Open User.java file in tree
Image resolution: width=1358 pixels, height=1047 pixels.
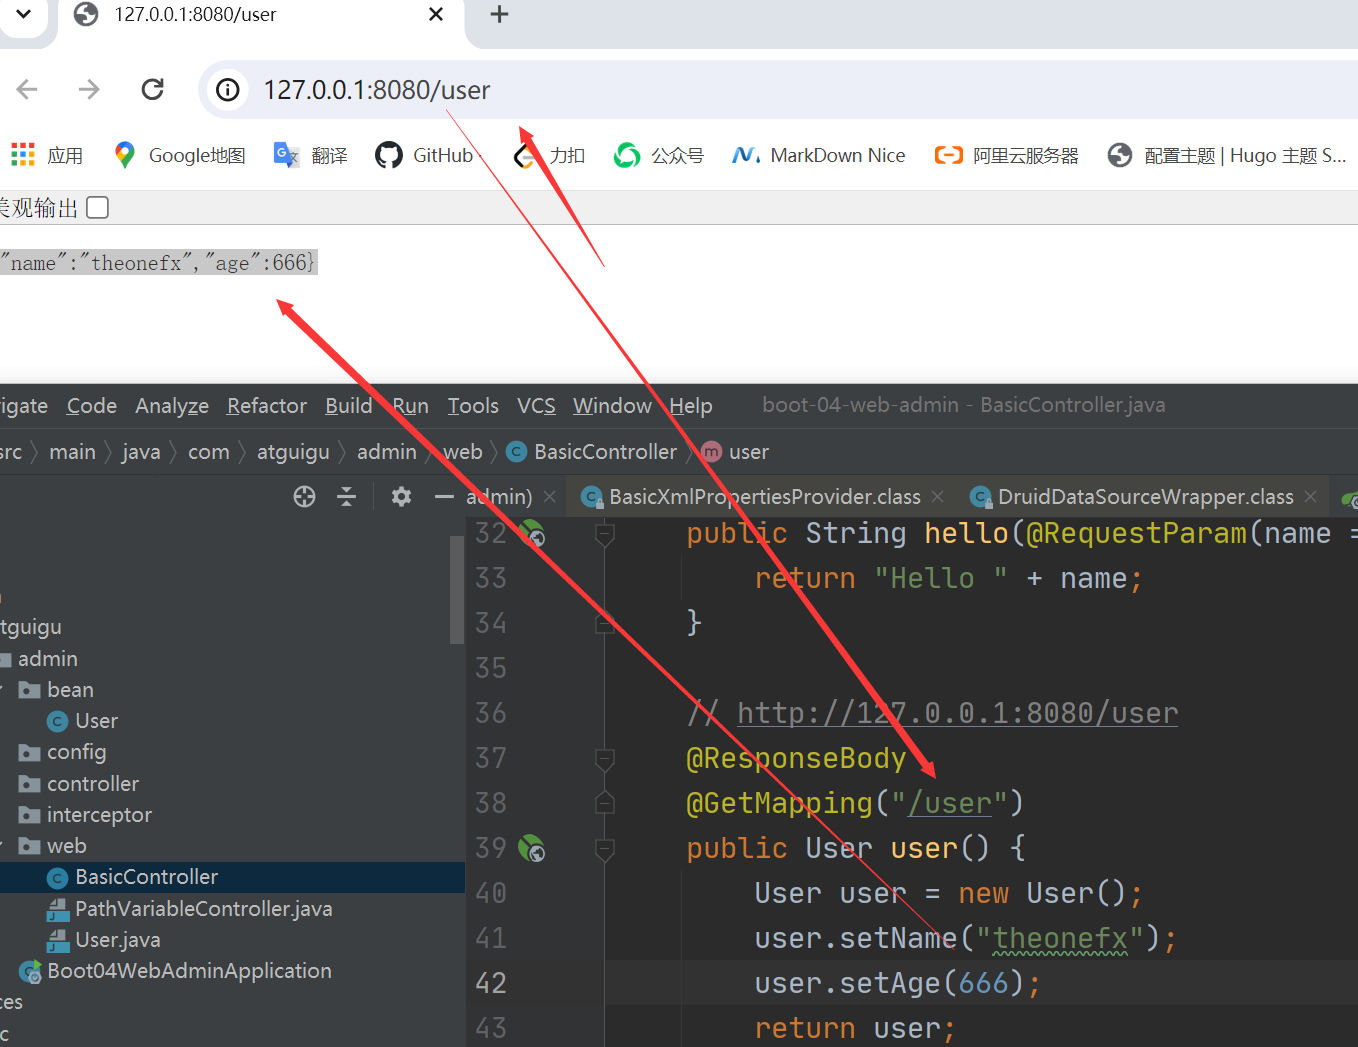[104, 940]
